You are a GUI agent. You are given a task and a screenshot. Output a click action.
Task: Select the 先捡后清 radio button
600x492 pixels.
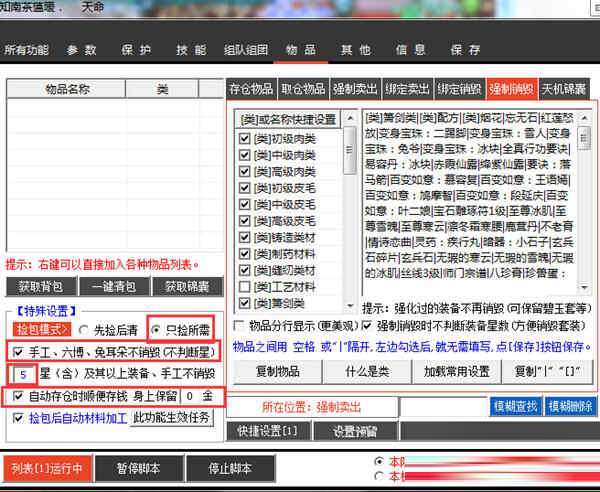83,329
